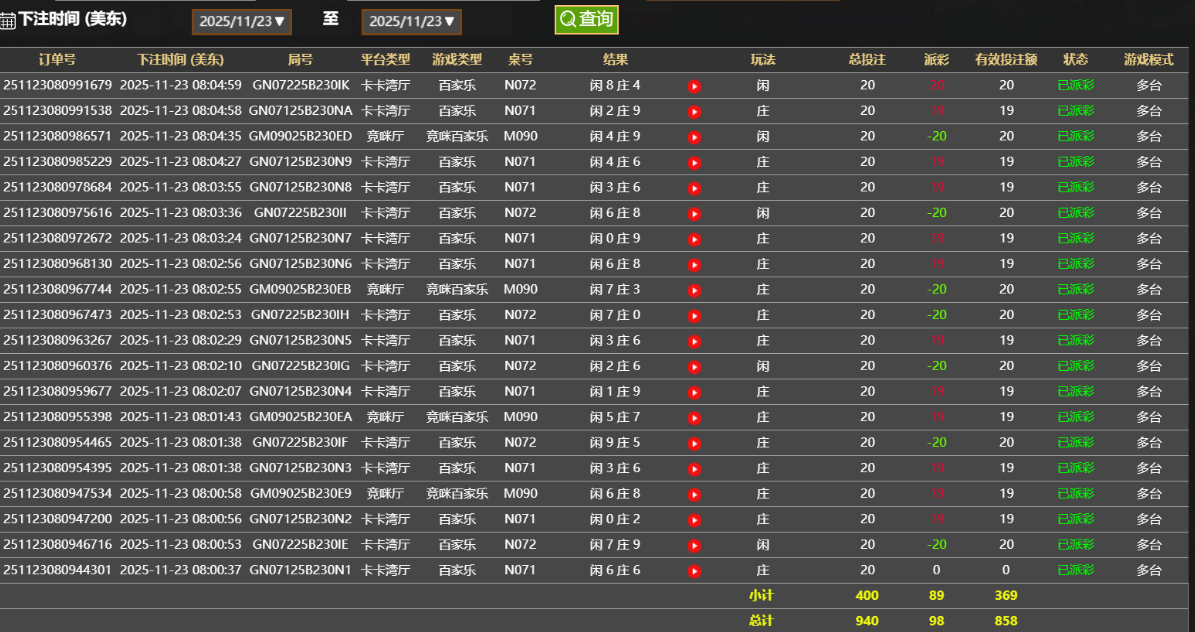Click the 派彩 column header
1195x632 pixels.
tap(936, 59)
